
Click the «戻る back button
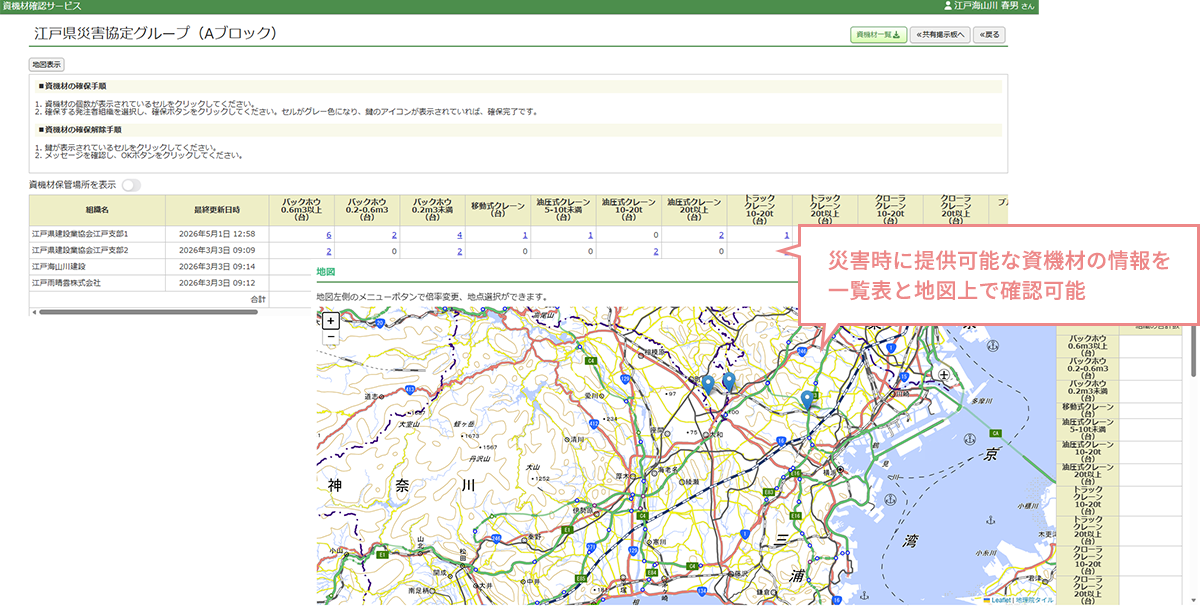point(988,34)
